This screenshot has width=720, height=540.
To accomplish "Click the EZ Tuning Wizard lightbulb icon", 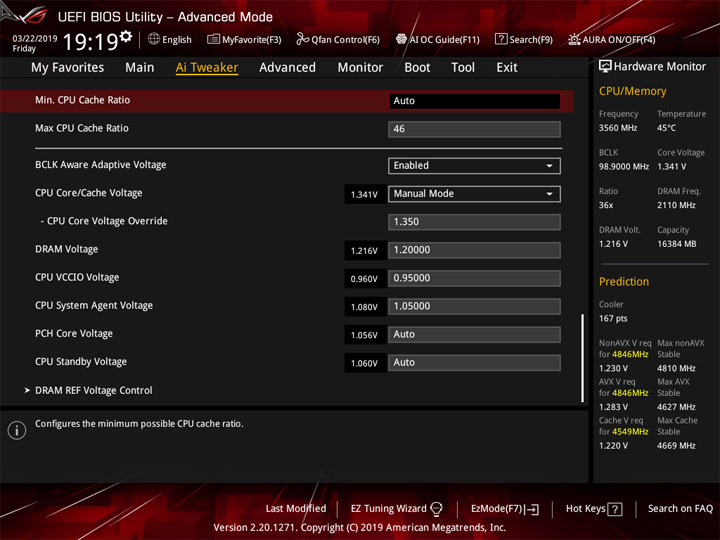I will pos(436,509).
